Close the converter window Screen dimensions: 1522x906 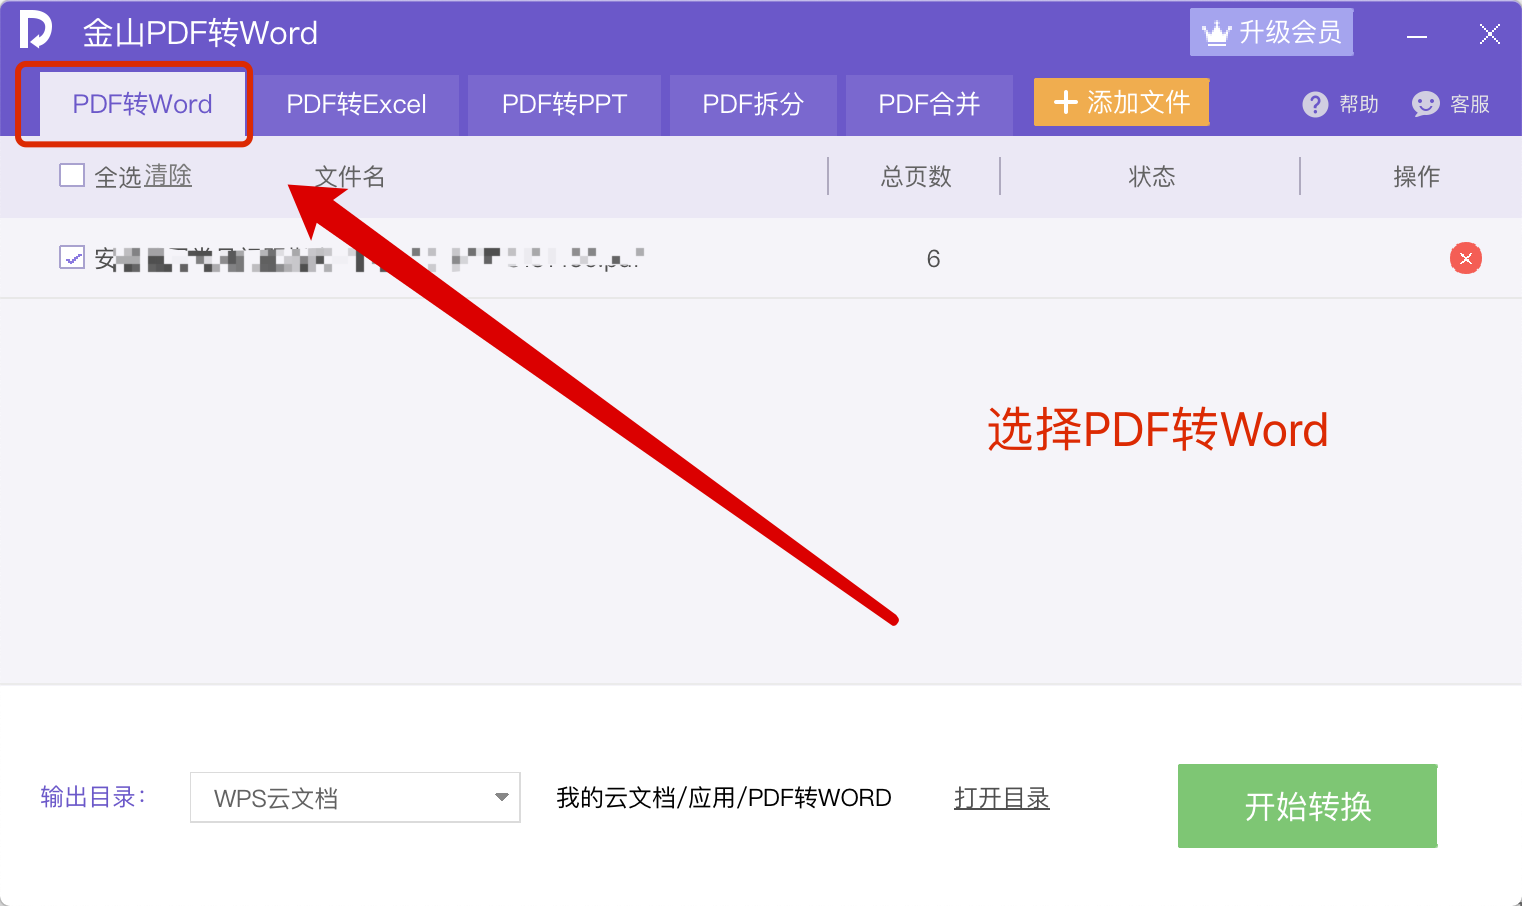coord(1489,35)
